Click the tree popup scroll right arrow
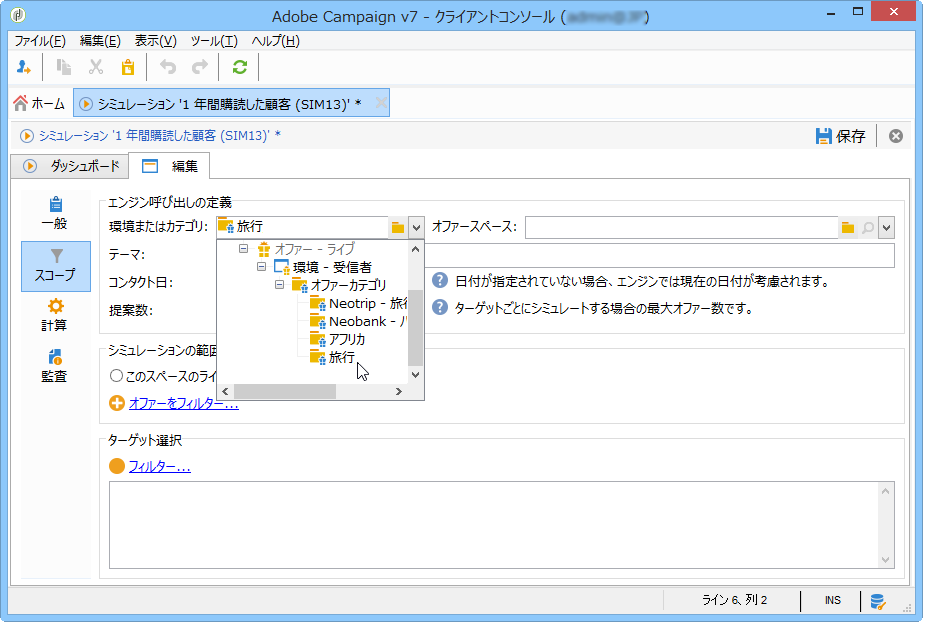This screenshot has width=938, height=632. point(399,391)
